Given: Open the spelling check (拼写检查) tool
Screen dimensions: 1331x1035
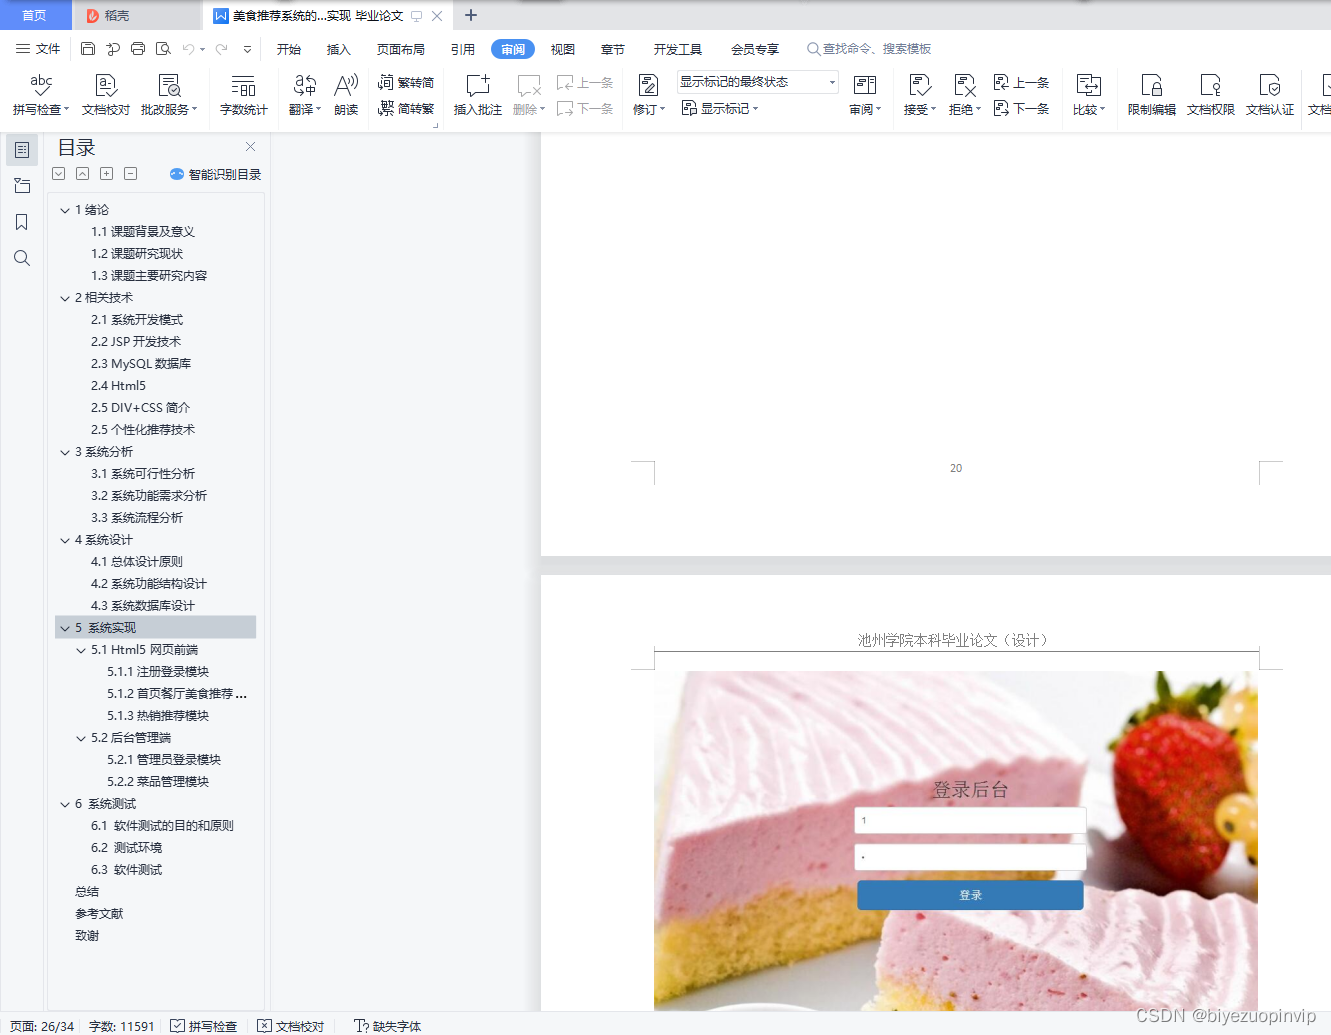Looking at the screenshot, I should pos(41,94).
